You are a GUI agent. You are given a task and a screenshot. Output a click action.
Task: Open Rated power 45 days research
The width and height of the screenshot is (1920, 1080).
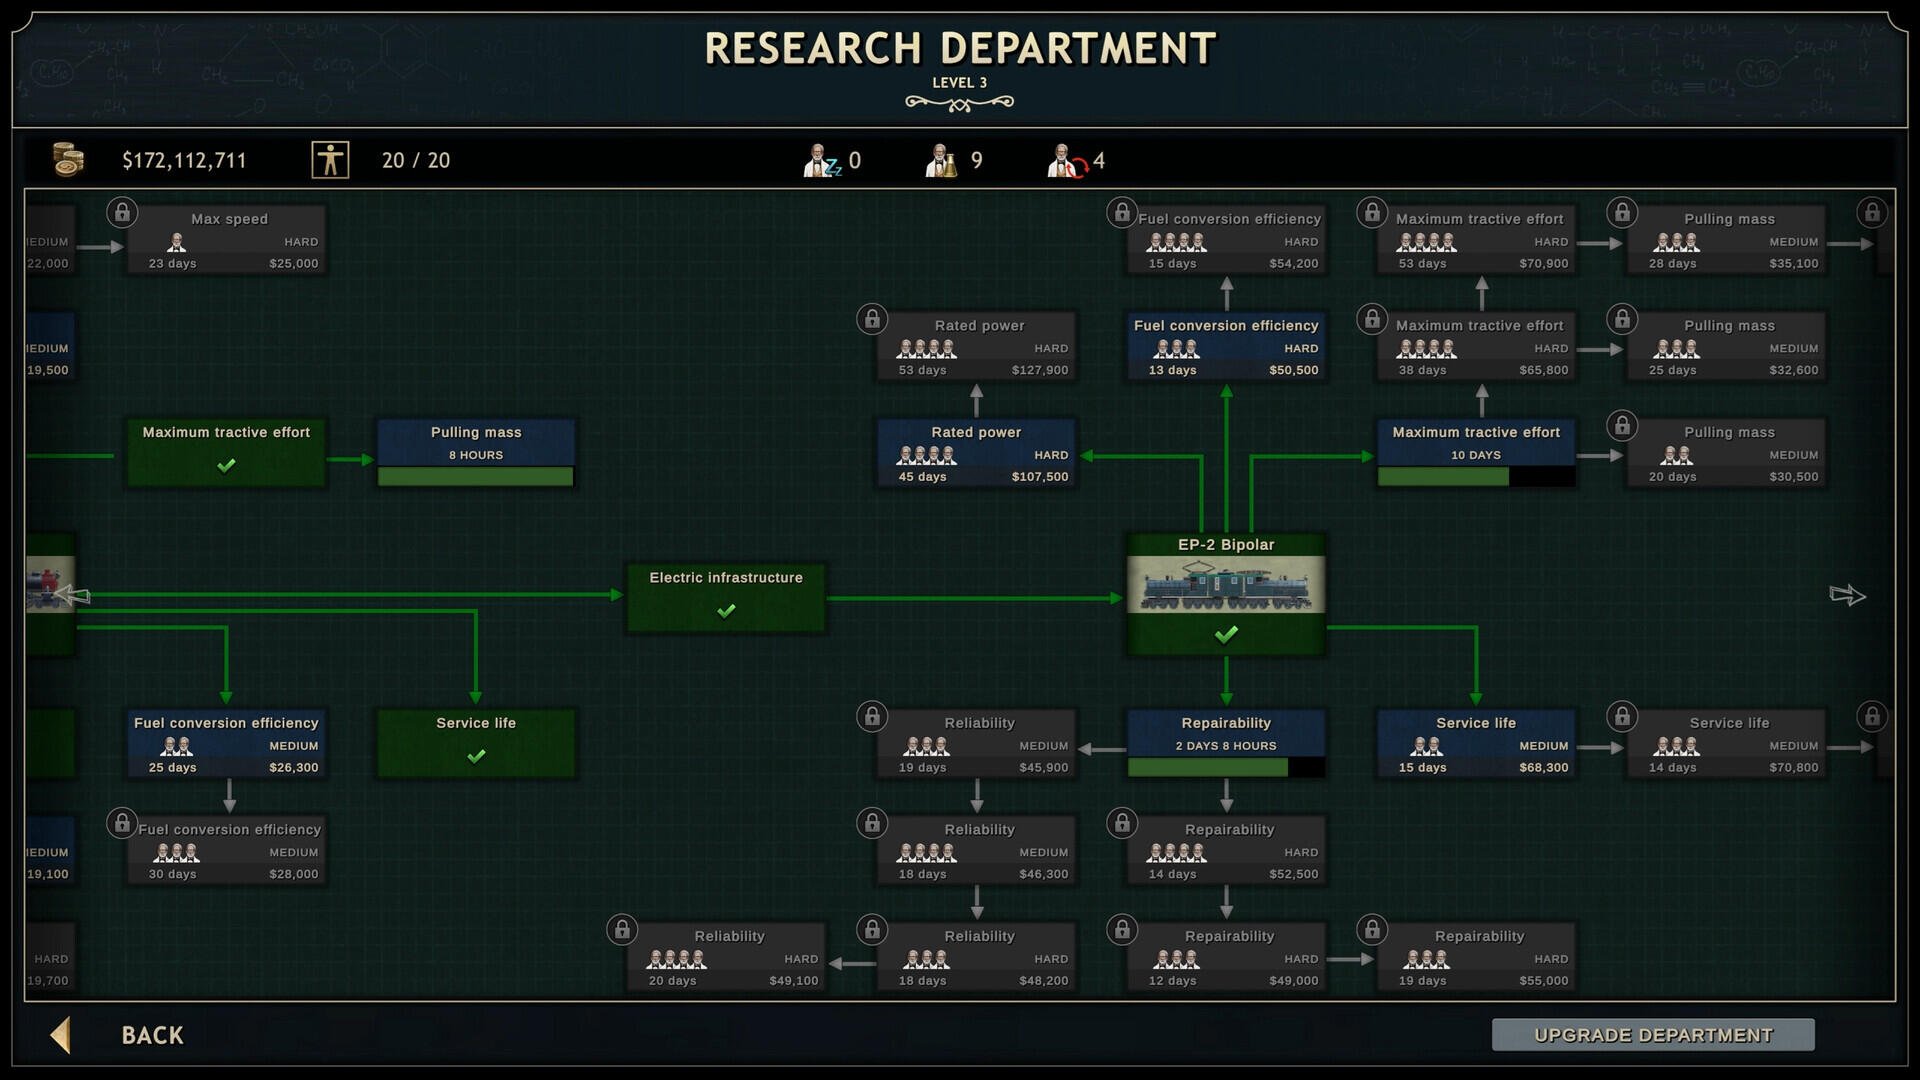coord(976,453)
